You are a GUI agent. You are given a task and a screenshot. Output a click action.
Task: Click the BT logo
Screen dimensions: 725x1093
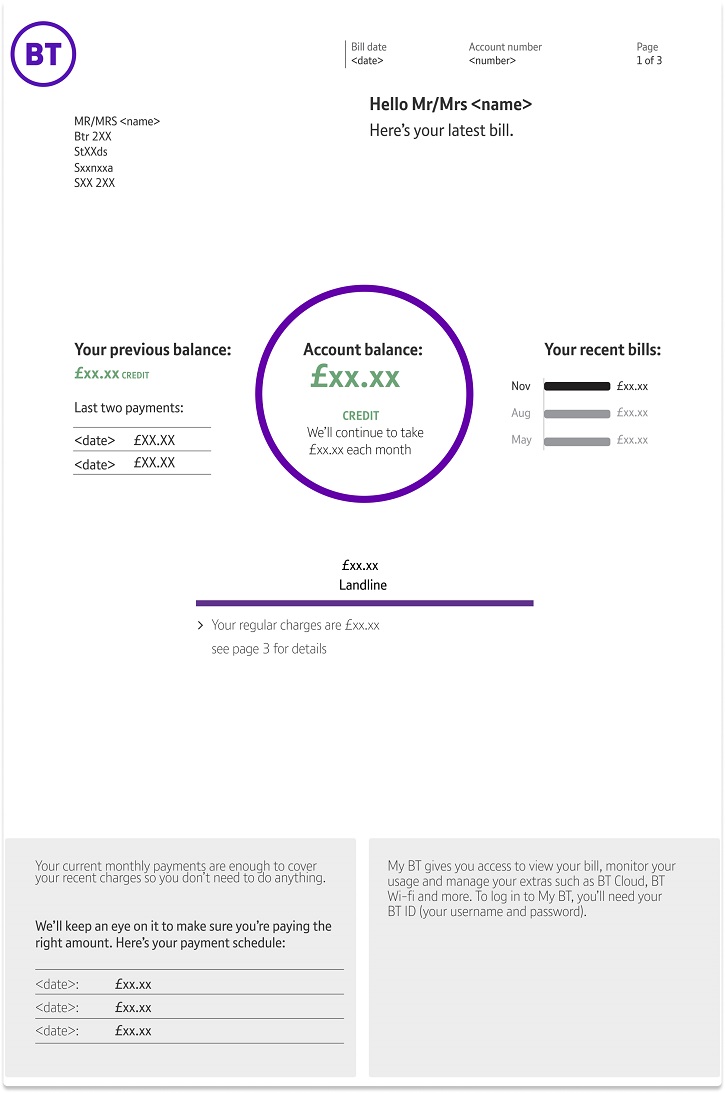pos(43,54)
